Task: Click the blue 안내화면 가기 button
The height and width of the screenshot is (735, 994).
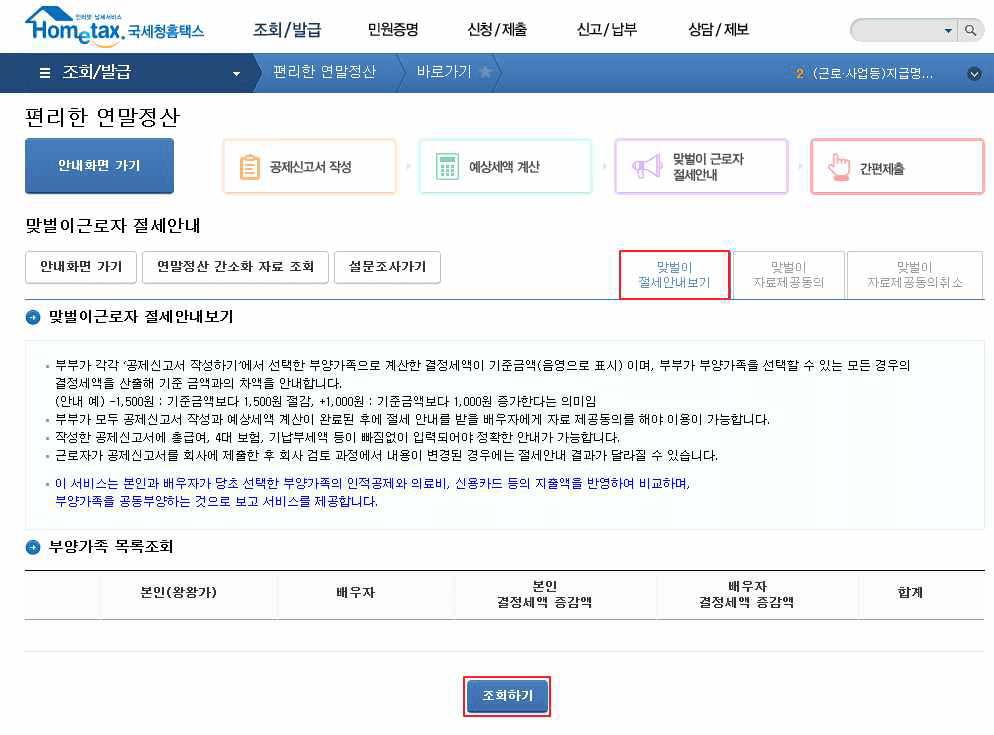Action: click(x=99, y=166)
